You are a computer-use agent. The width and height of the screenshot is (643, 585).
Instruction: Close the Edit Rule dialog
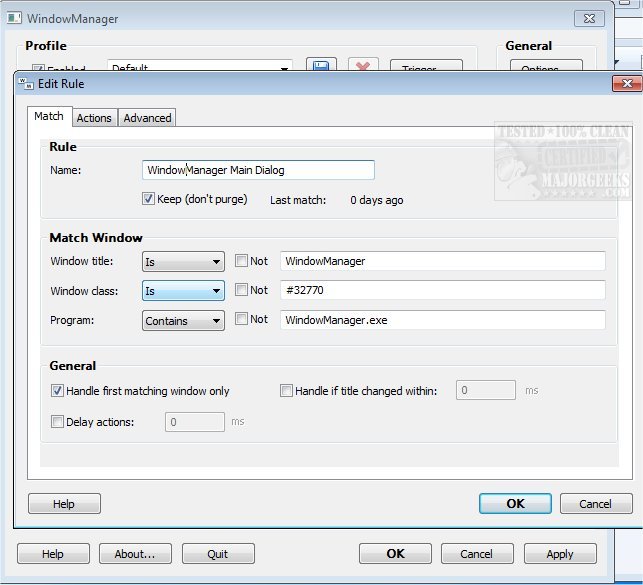pos(627,84)
